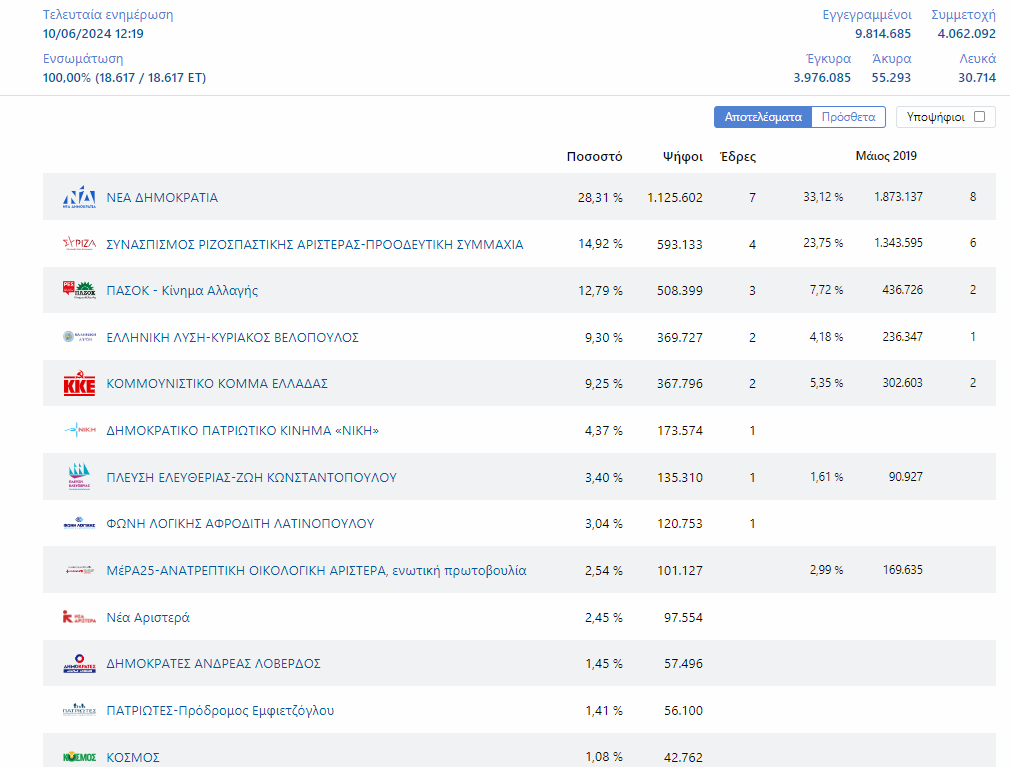Click the 2019 percentage 23,75 %

[x=823, y=243]
